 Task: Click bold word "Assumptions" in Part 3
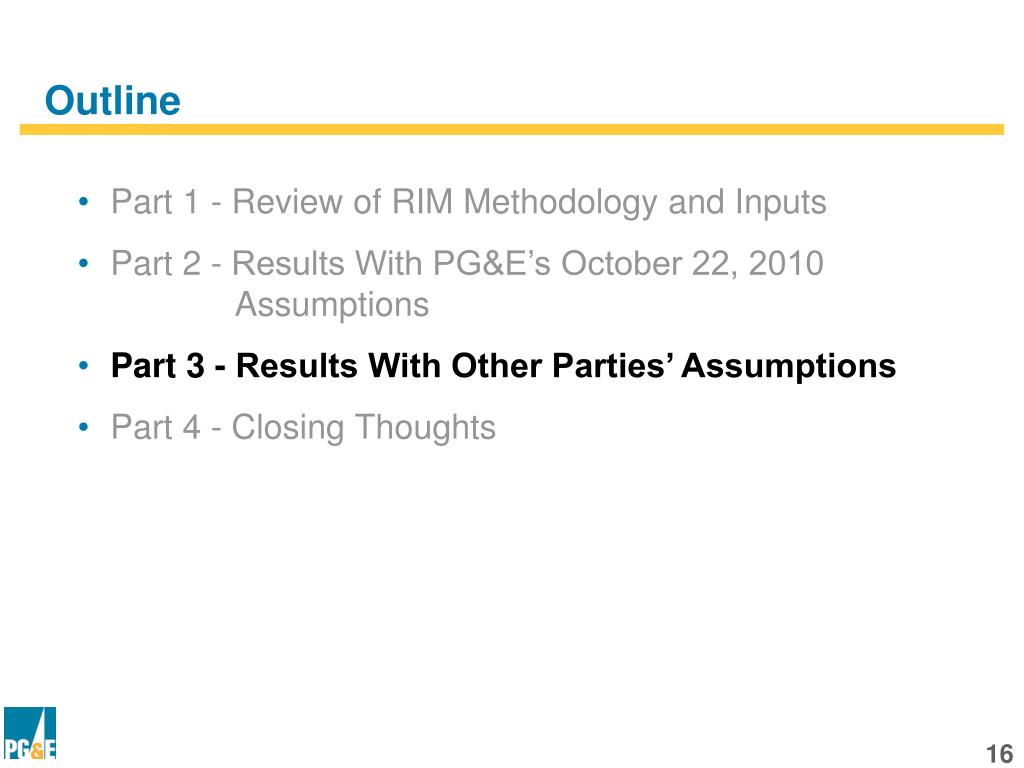[x=788, y=366]
